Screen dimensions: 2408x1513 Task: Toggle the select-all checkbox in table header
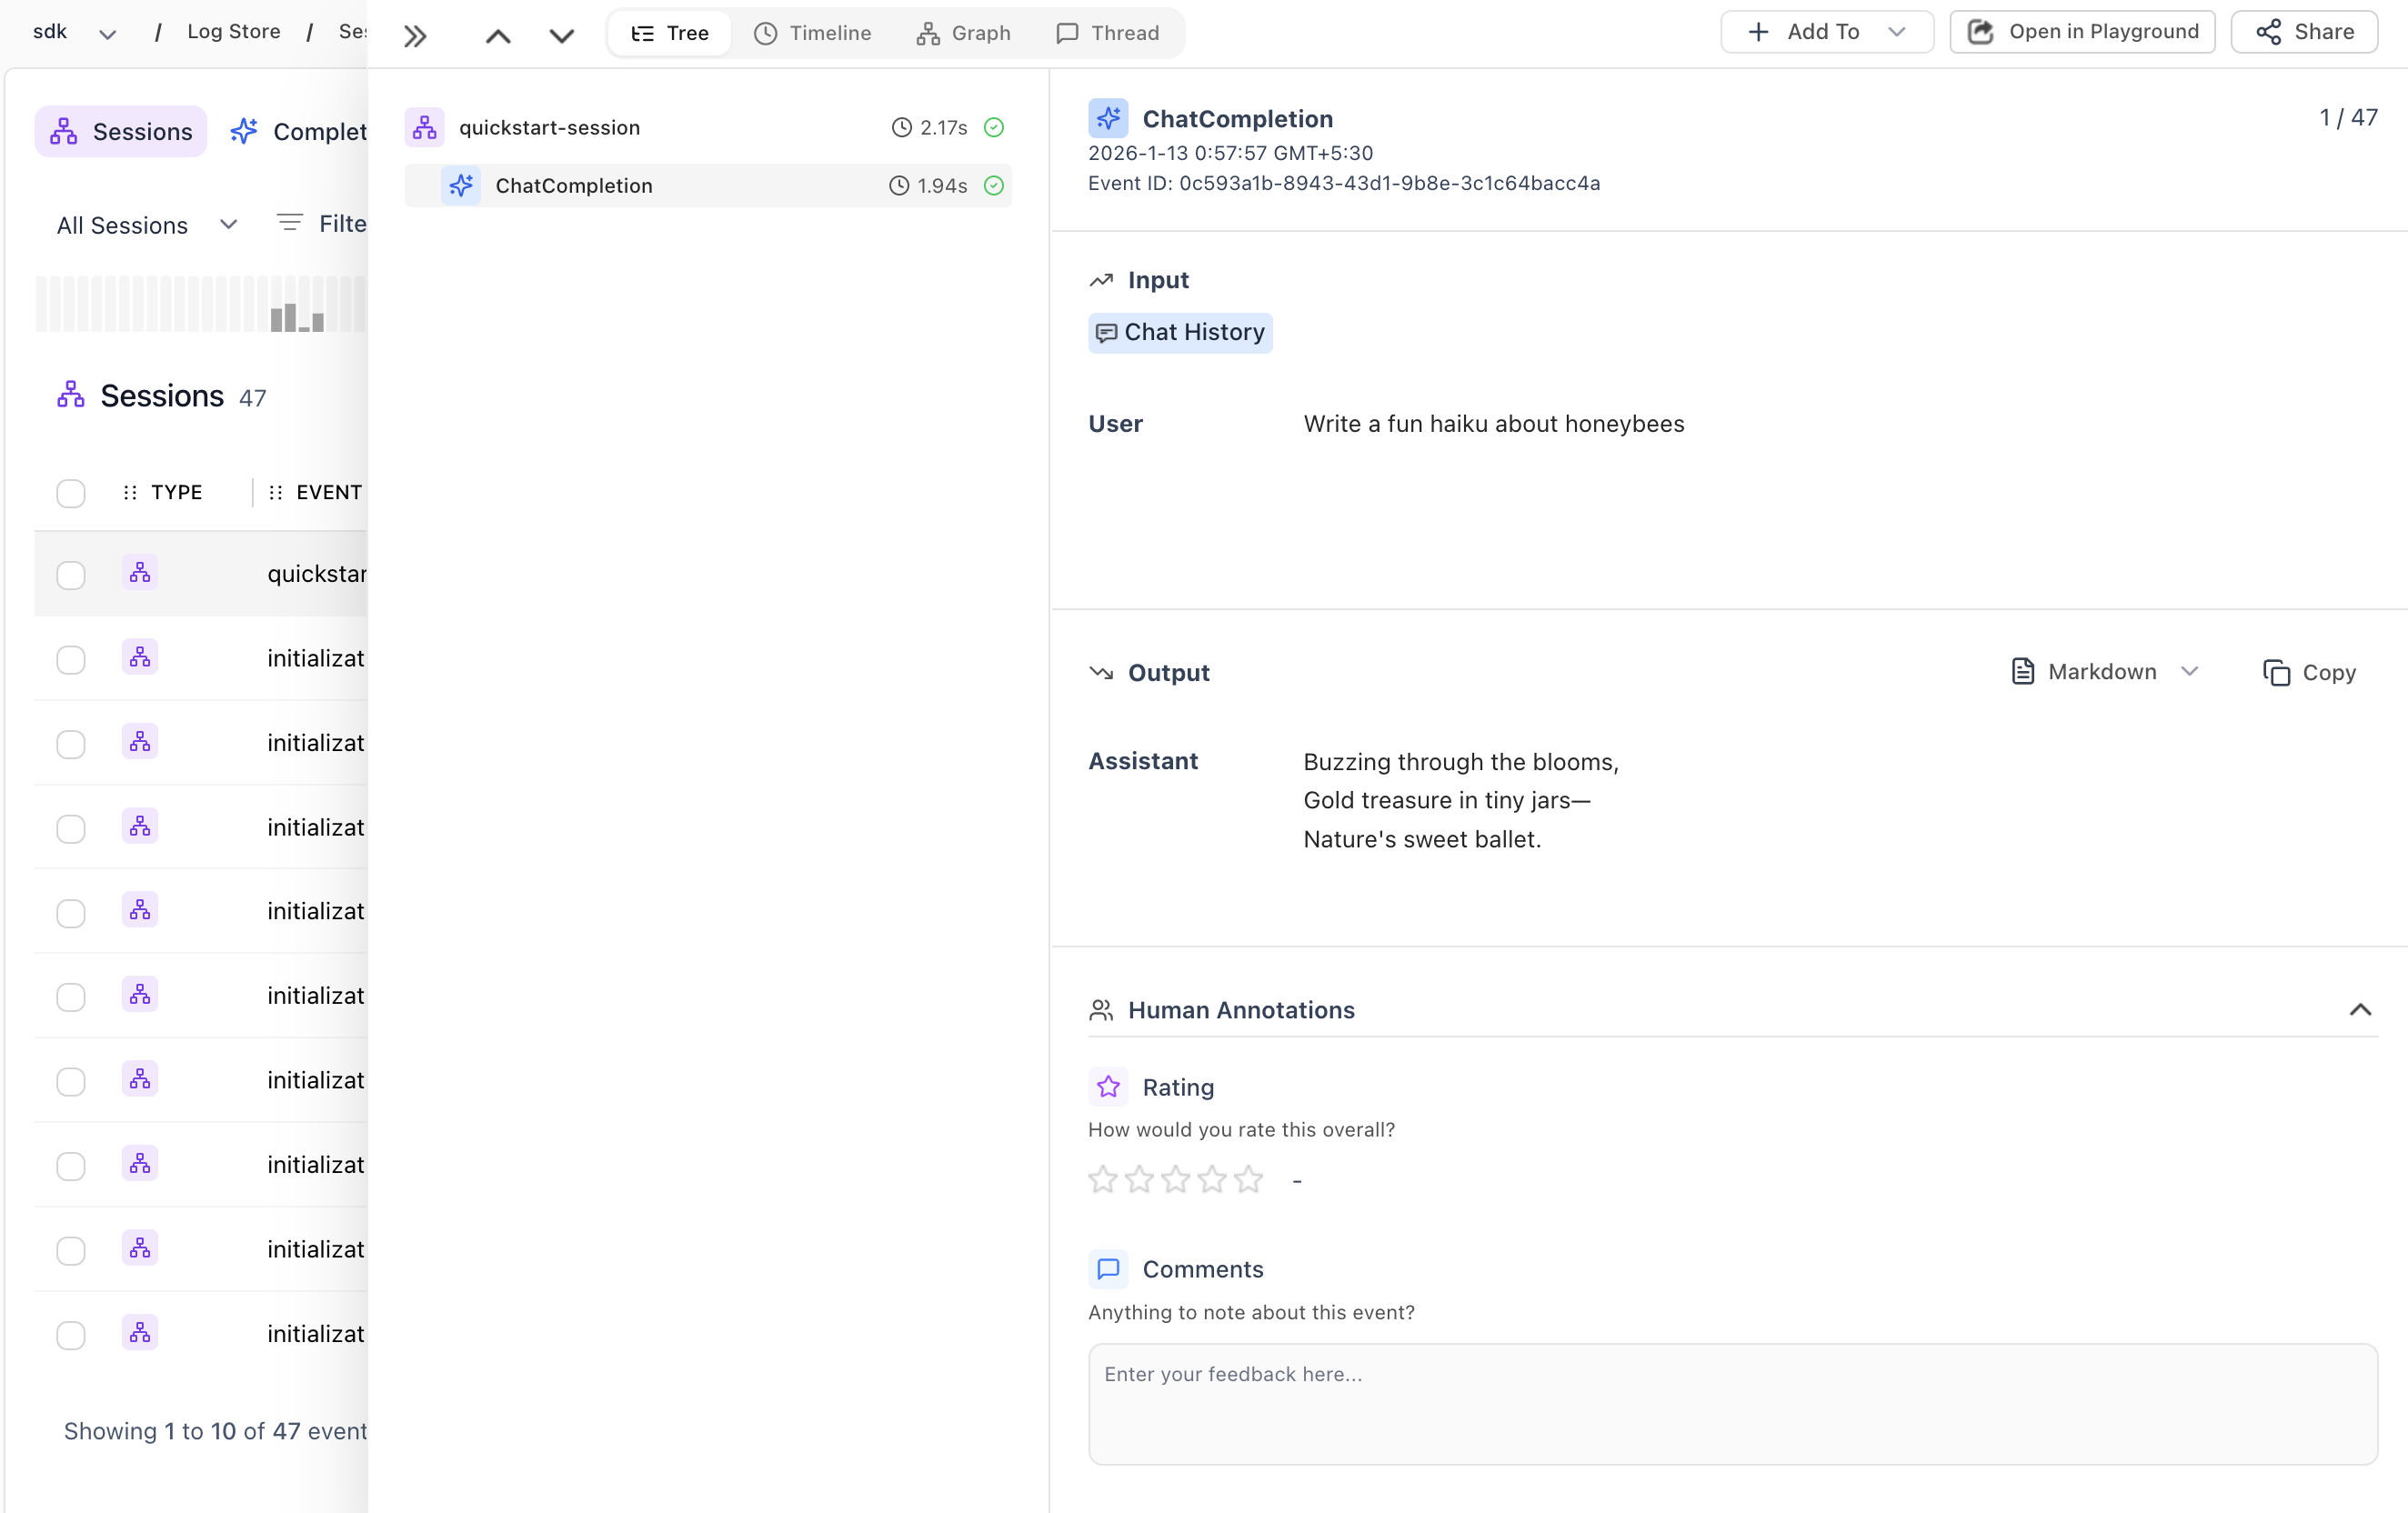coord(70,493)
